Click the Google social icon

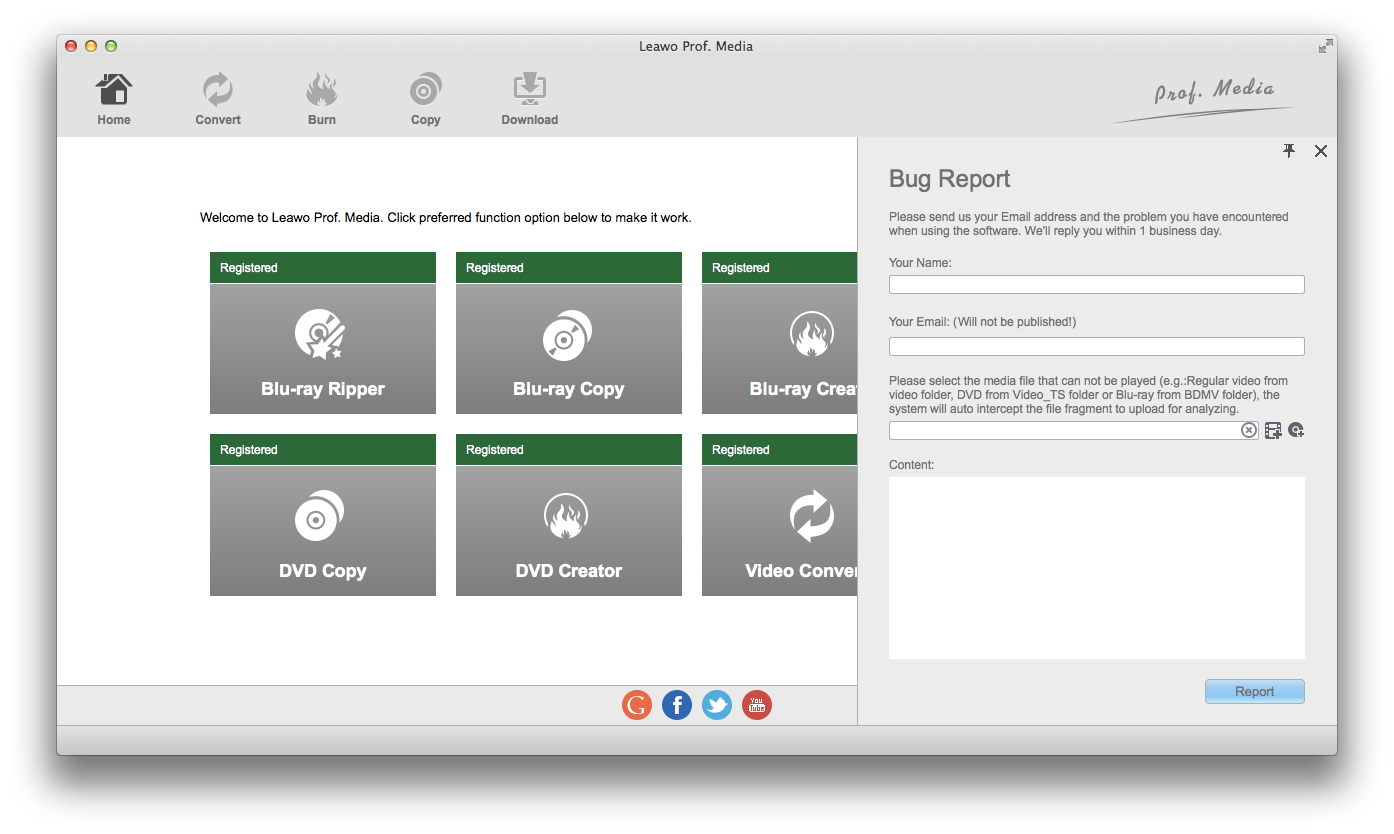(637, 706)
